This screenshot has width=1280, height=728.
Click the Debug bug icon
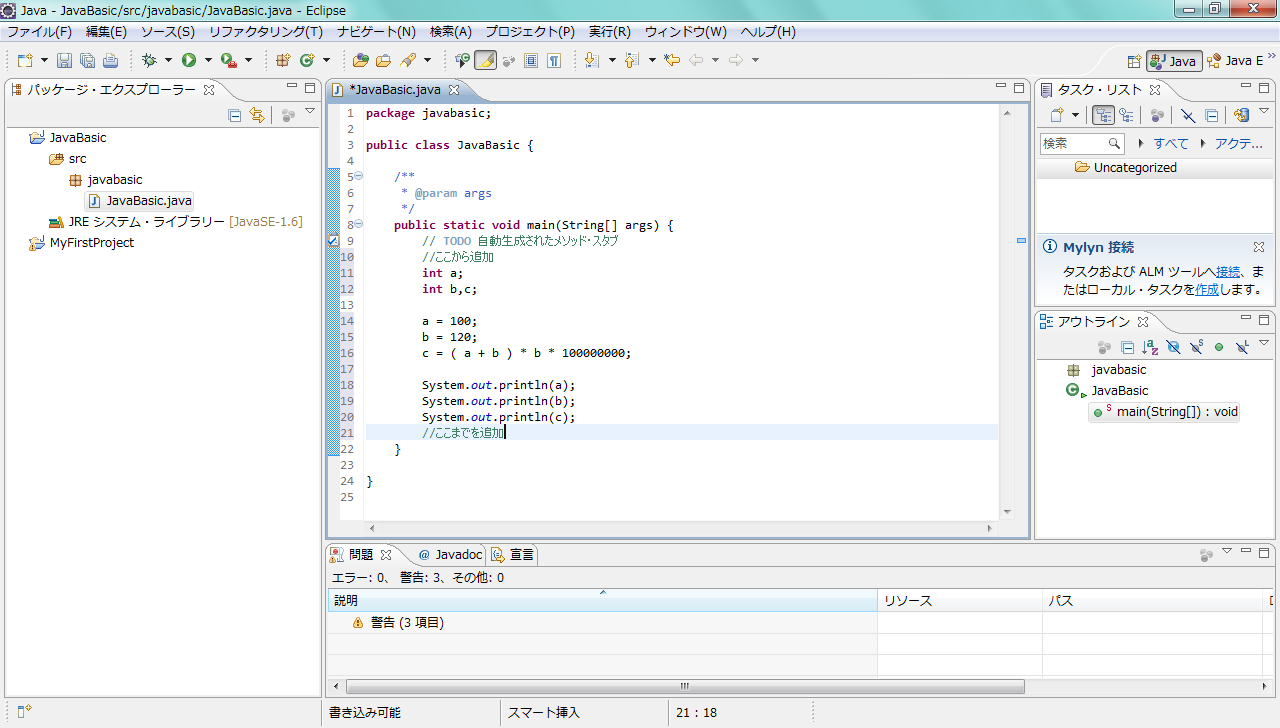149,60
